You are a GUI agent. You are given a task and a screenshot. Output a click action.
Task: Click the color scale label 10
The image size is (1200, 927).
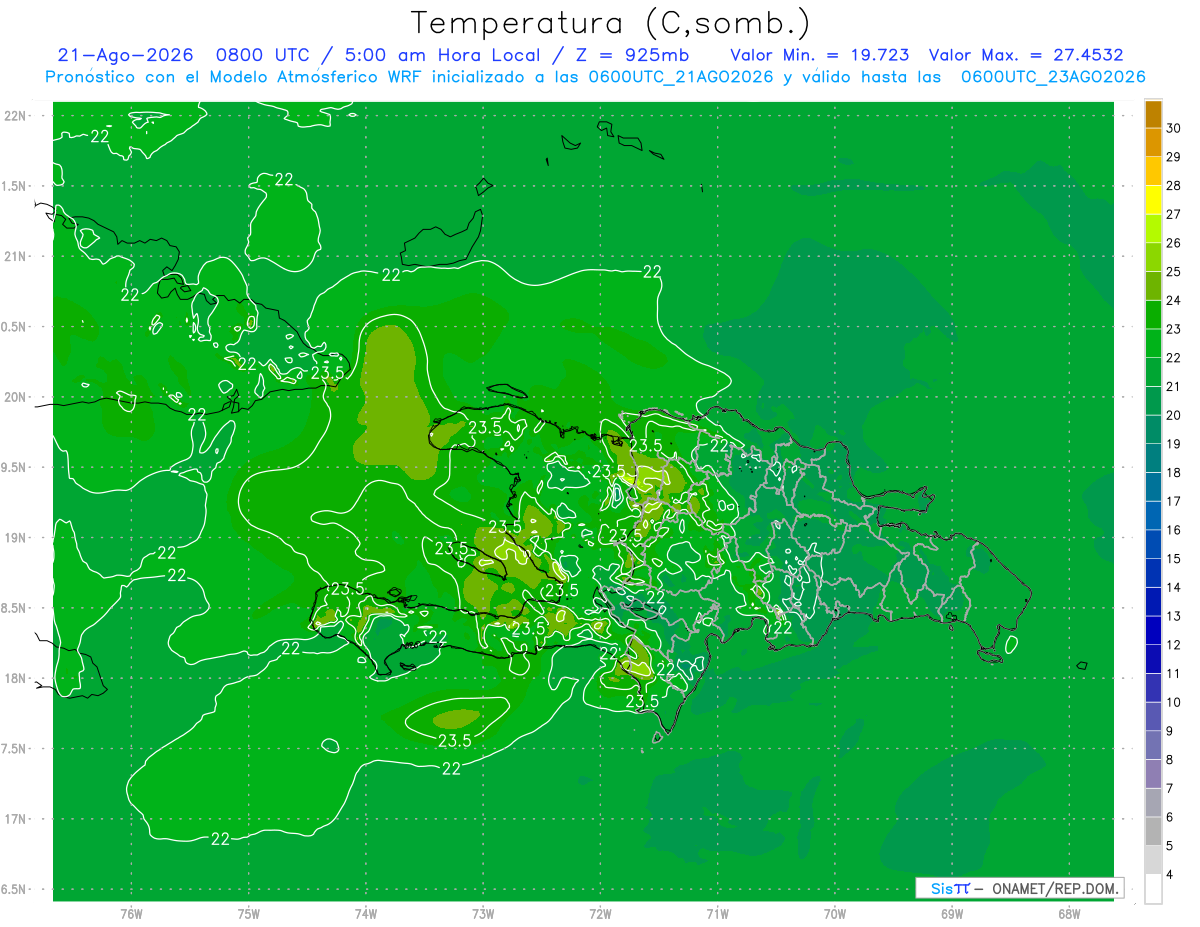pyautogui.click(x=1174, y=702)
